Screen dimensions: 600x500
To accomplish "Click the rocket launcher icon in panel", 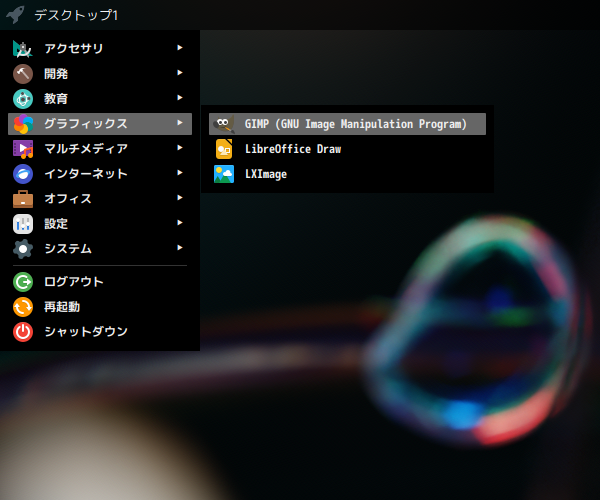I will (x=15, y=15).
